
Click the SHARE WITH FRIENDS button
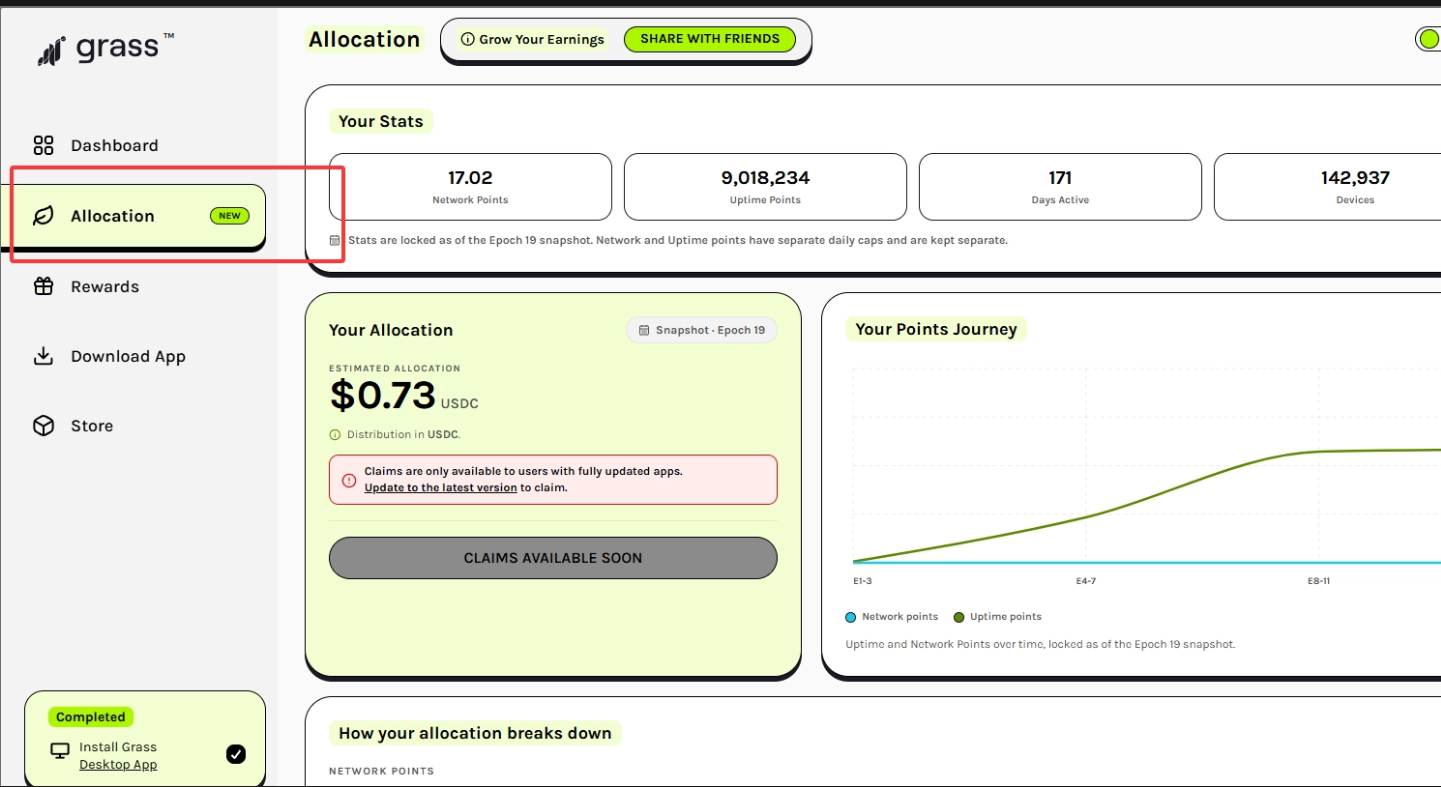(710, 39)
